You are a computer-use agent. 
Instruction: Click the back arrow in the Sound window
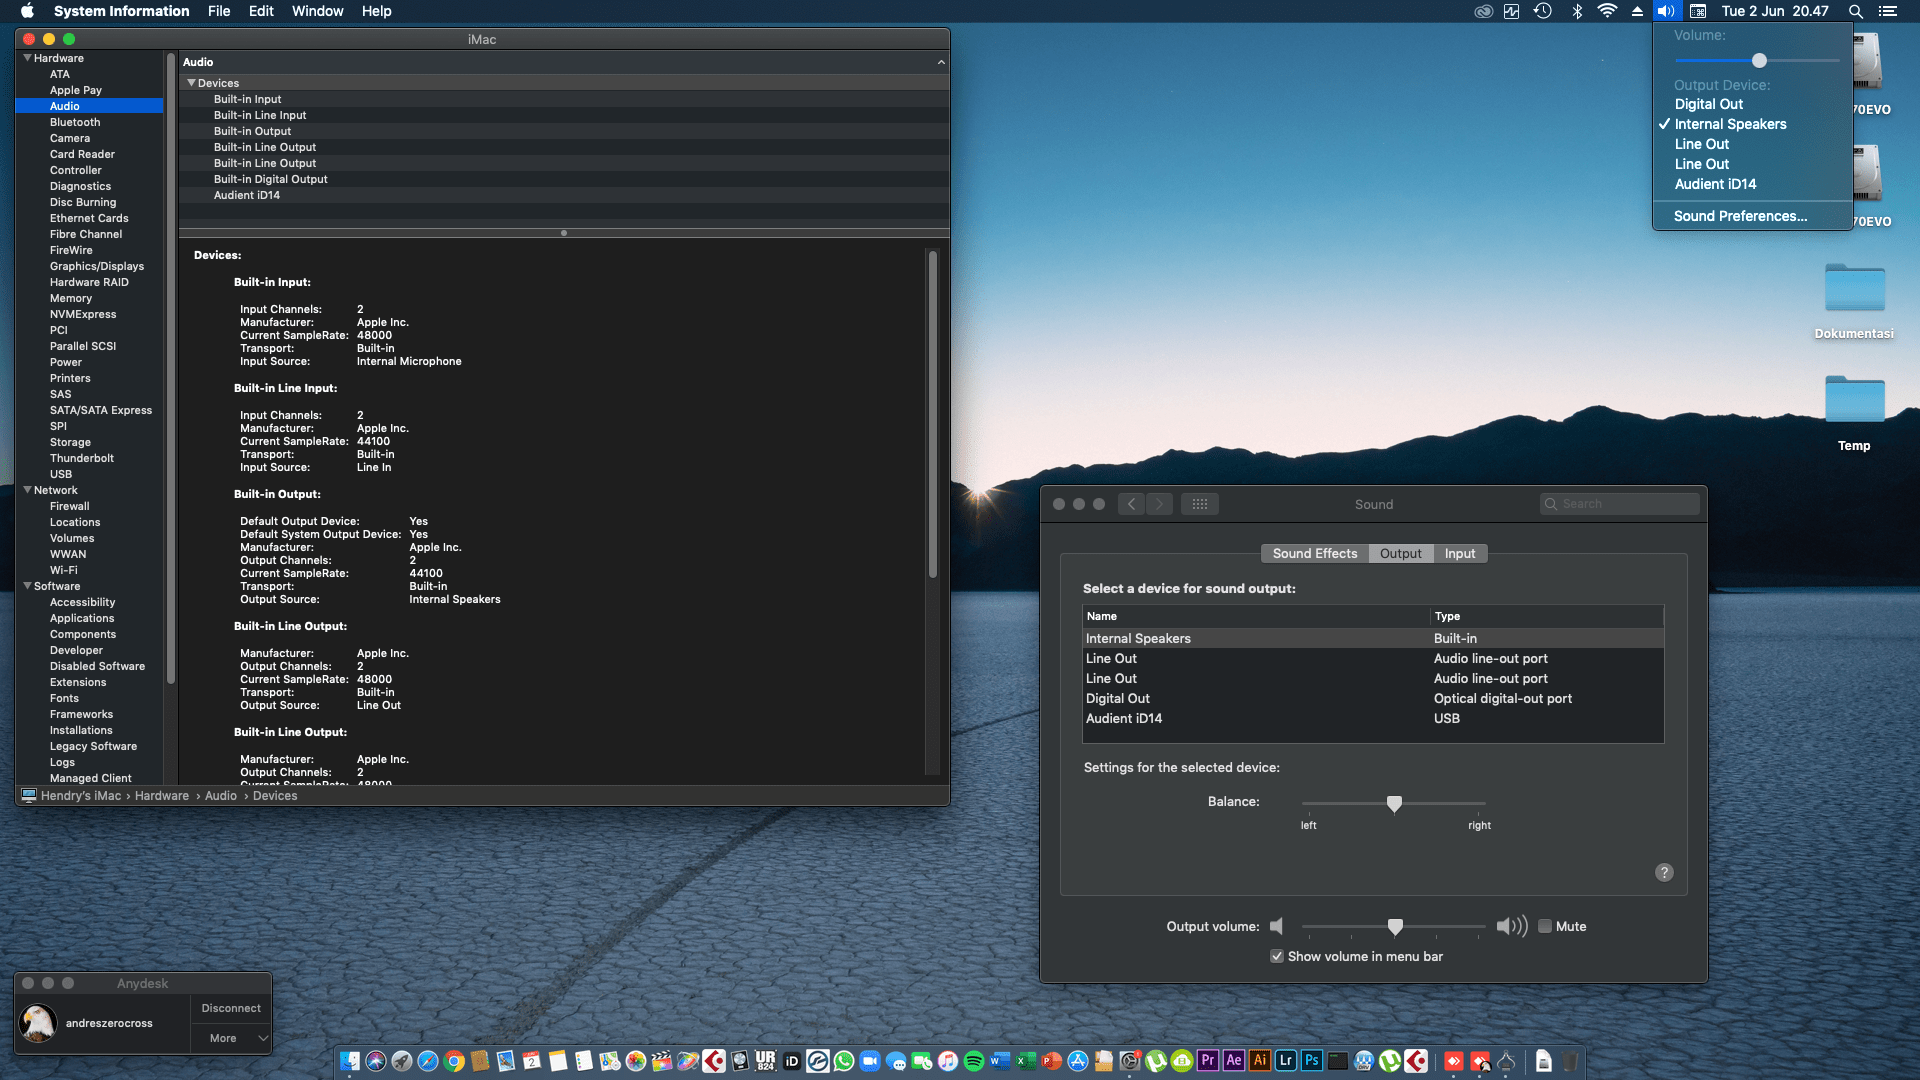coord(1131,504)
